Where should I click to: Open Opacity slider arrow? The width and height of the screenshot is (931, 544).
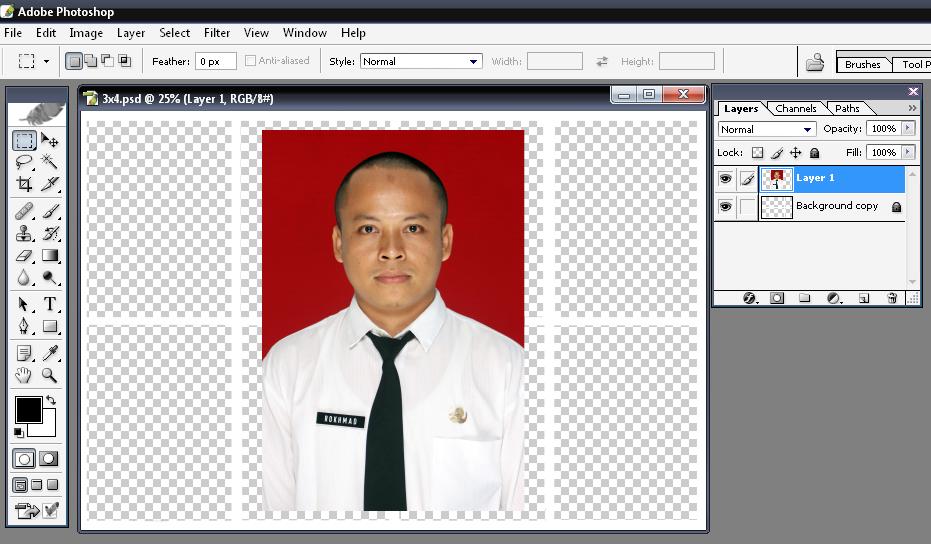[907, 128]
